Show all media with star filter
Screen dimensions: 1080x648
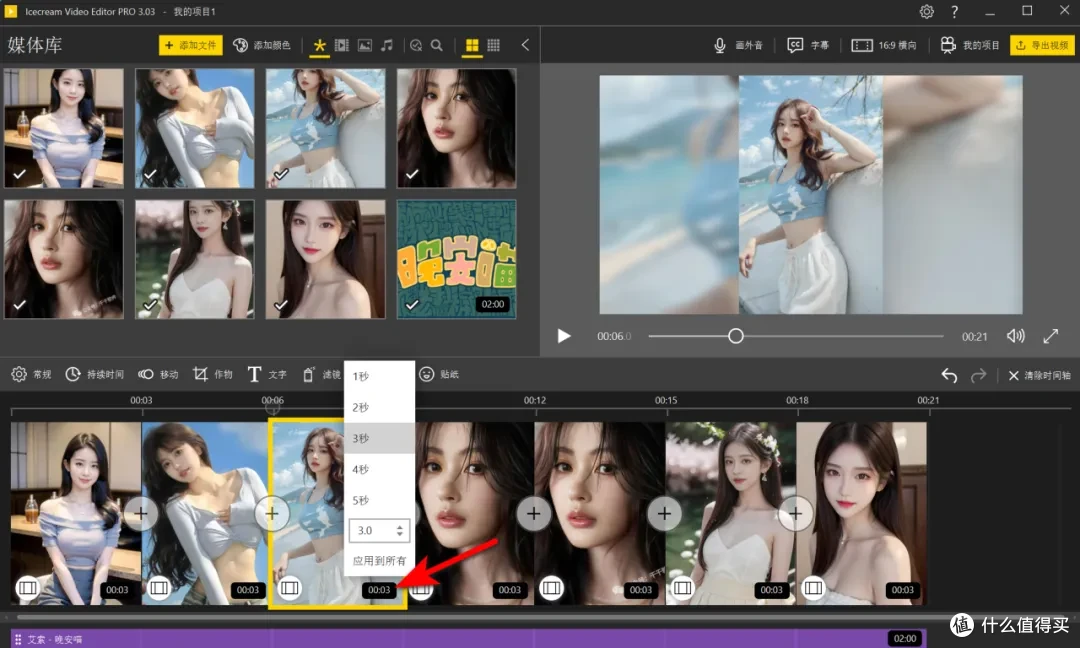point(319,45)
